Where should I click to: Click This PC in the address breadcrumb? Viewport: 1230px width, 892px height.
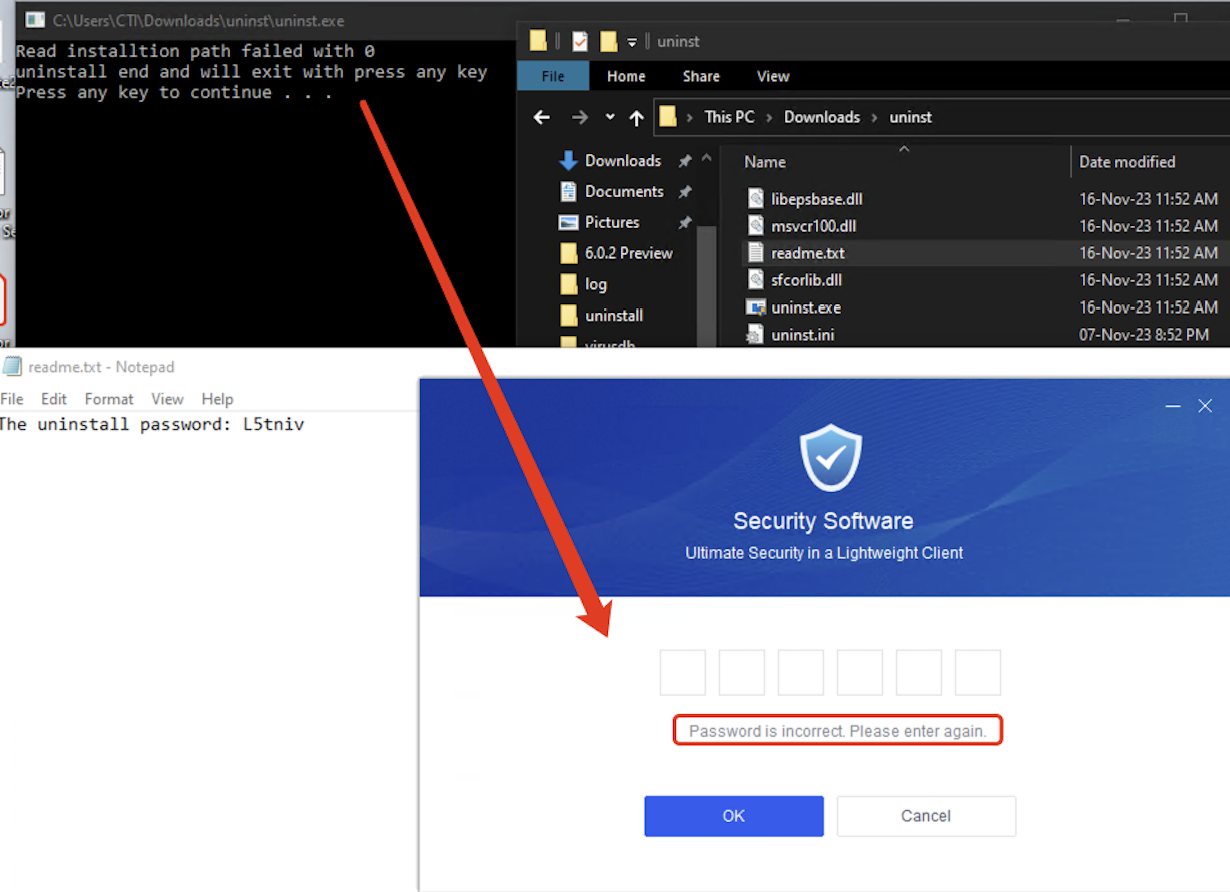click(729, 117)
